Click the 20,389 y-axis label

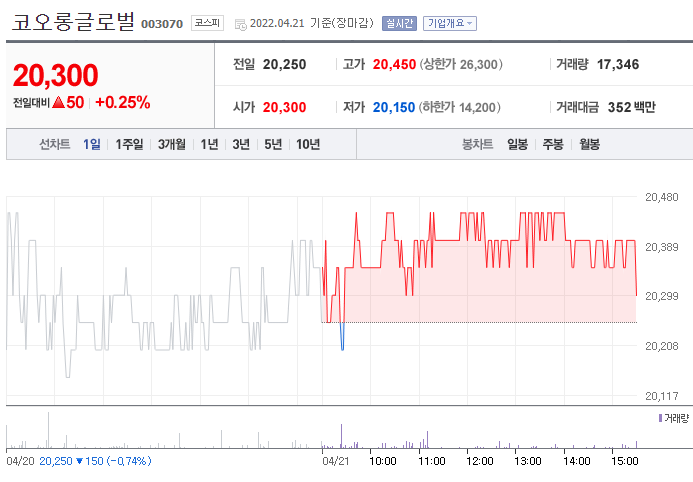662,247
